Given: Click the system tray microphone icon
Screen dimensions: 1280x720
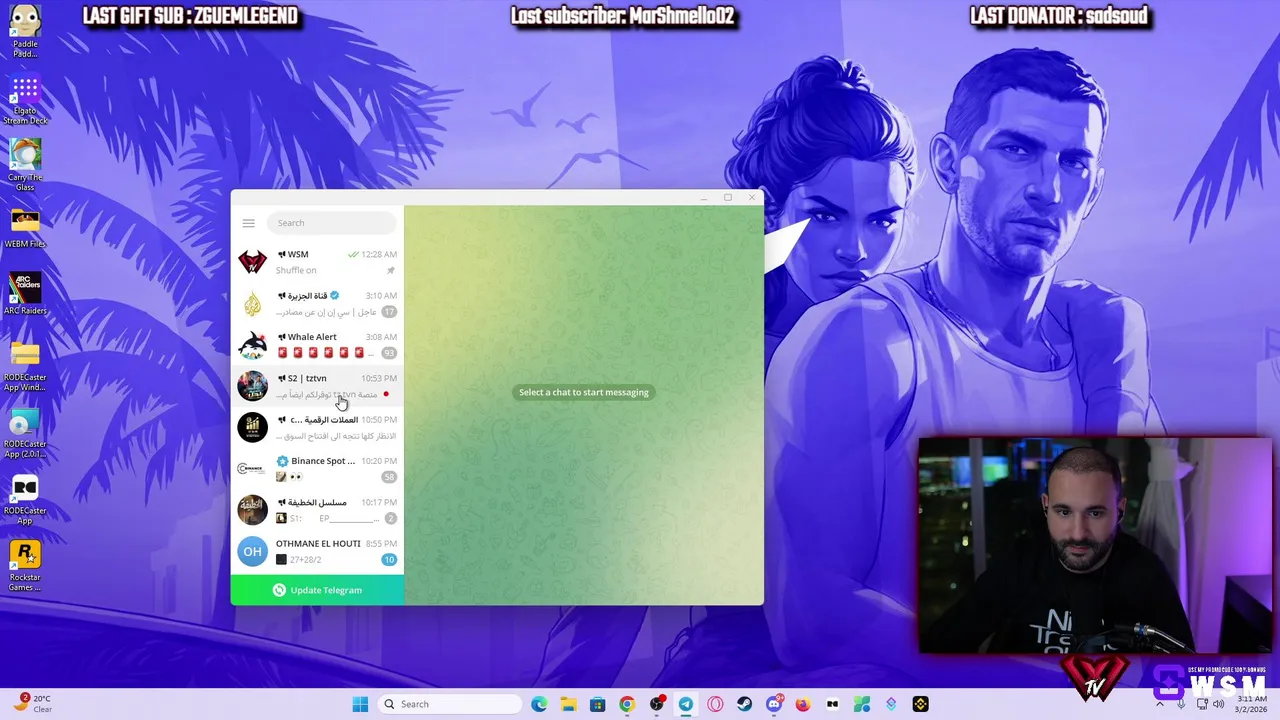Looking at the screenshot, I should point(1181,704).
